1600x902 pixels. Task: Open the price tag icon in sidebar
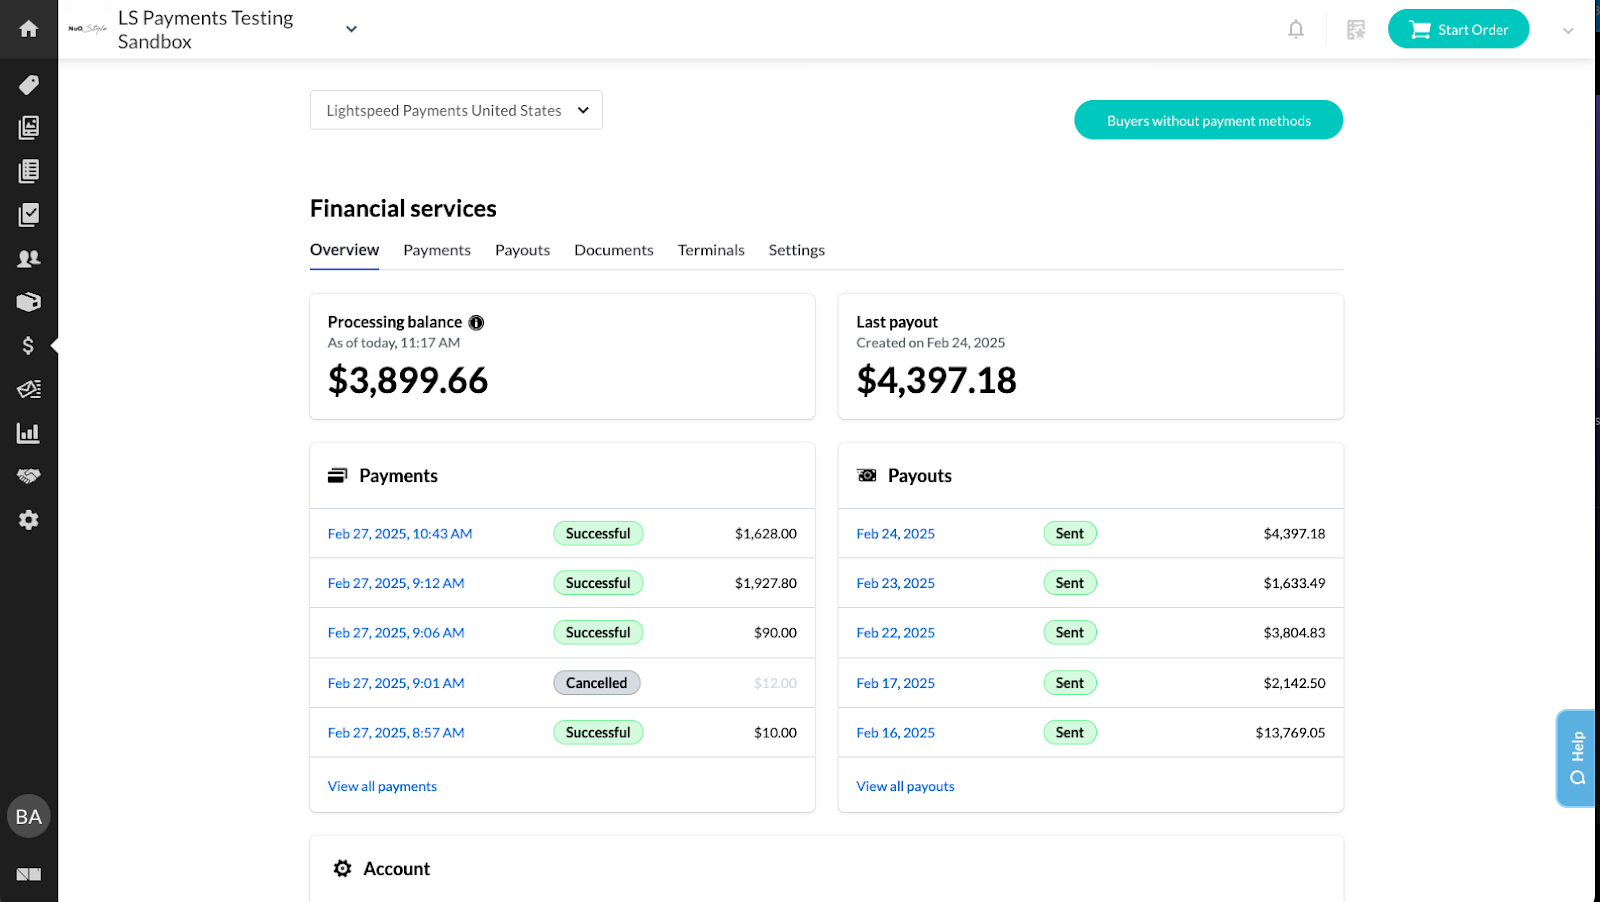click(29, 85)
